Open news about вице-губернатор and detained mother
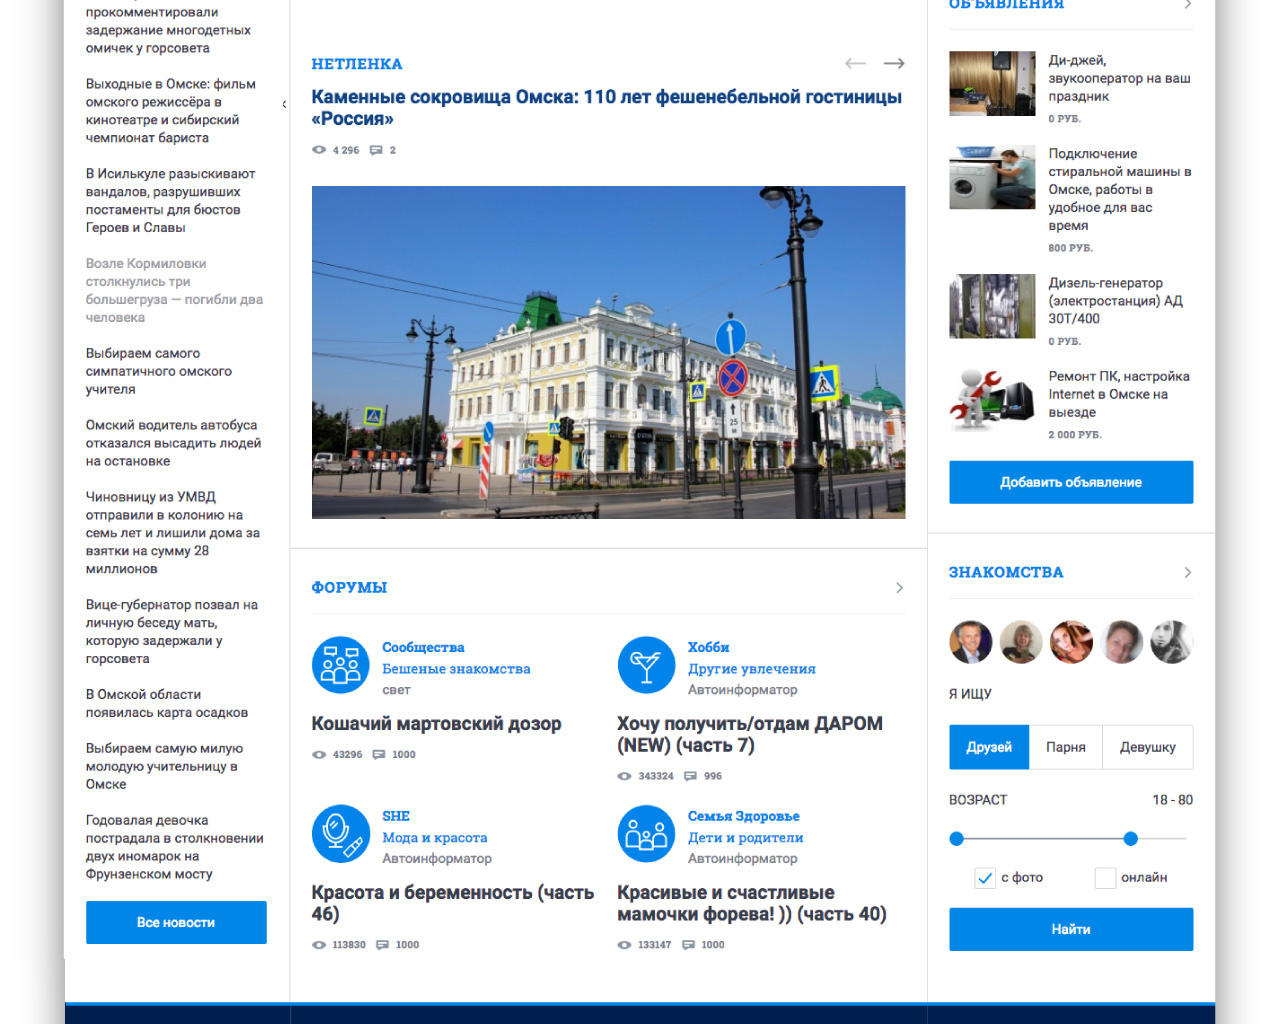Image resolution: width=1280 pixels, height=1024 pixels. click(172, 632)
